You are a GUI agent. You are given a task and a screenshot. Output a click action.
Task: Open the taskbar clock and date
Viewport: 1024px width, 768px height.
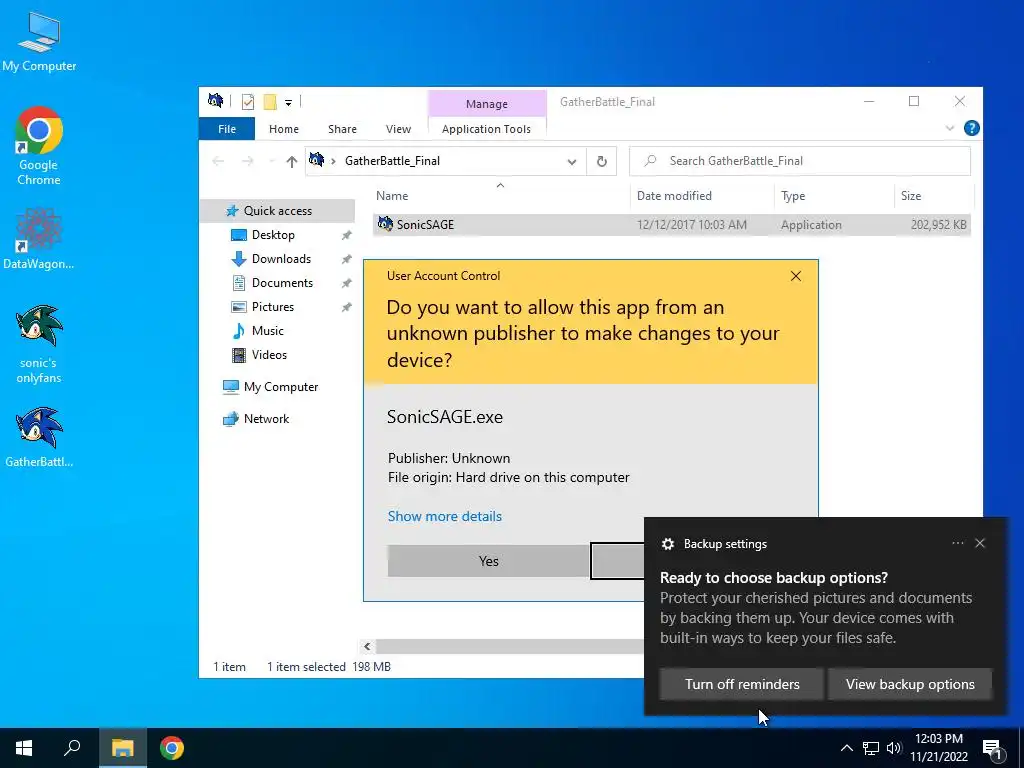click(938, 748)
